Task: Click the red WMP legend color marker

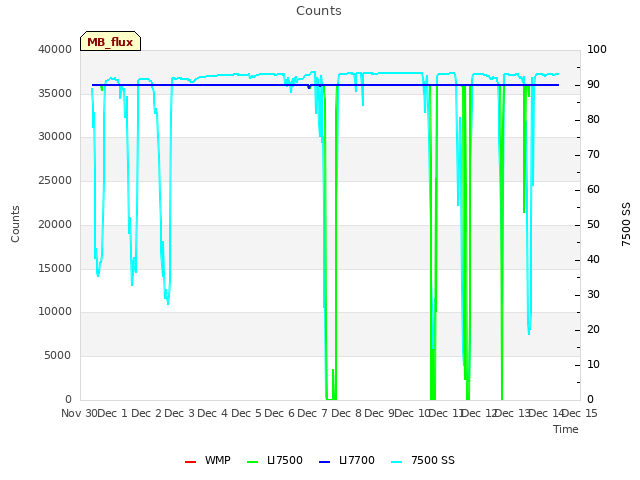Action: (190, 462)
